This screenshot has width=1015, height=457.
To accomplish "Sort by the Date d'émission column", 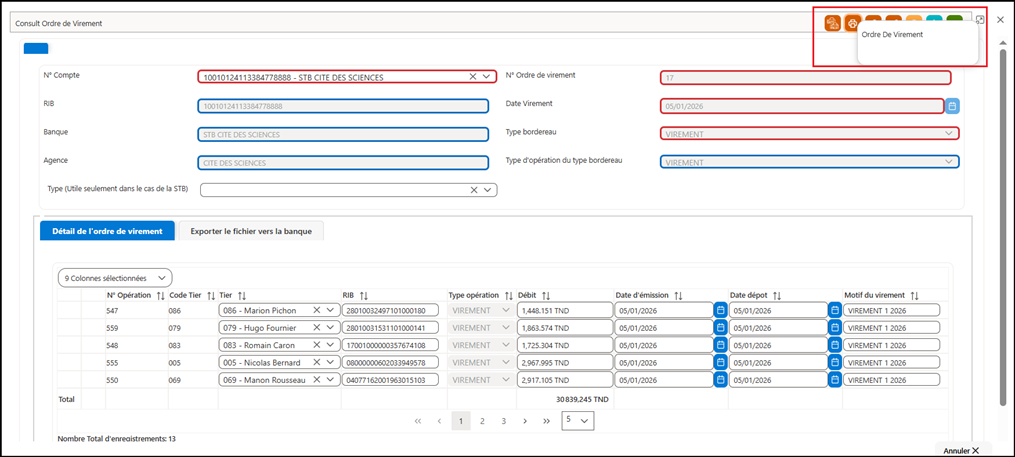I will pos(678,295).
